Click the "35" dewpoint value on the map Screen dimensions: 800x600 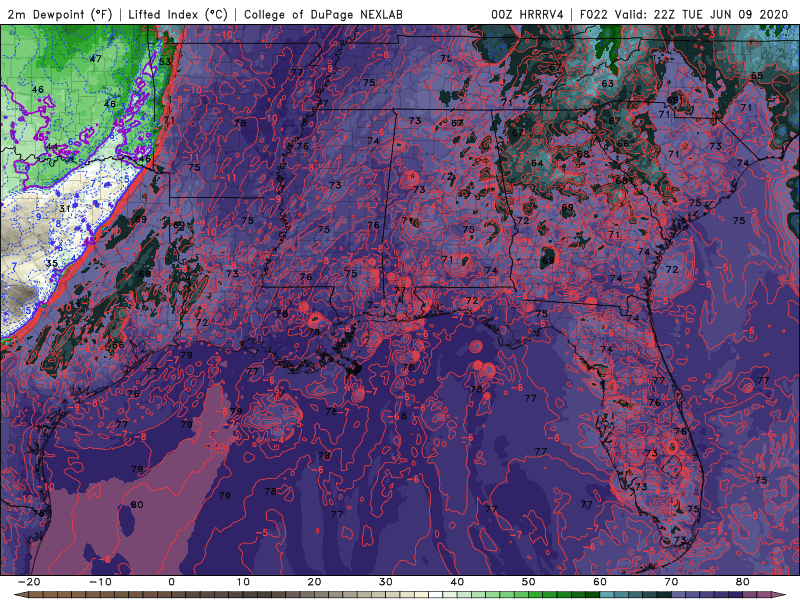click(52, 263)
